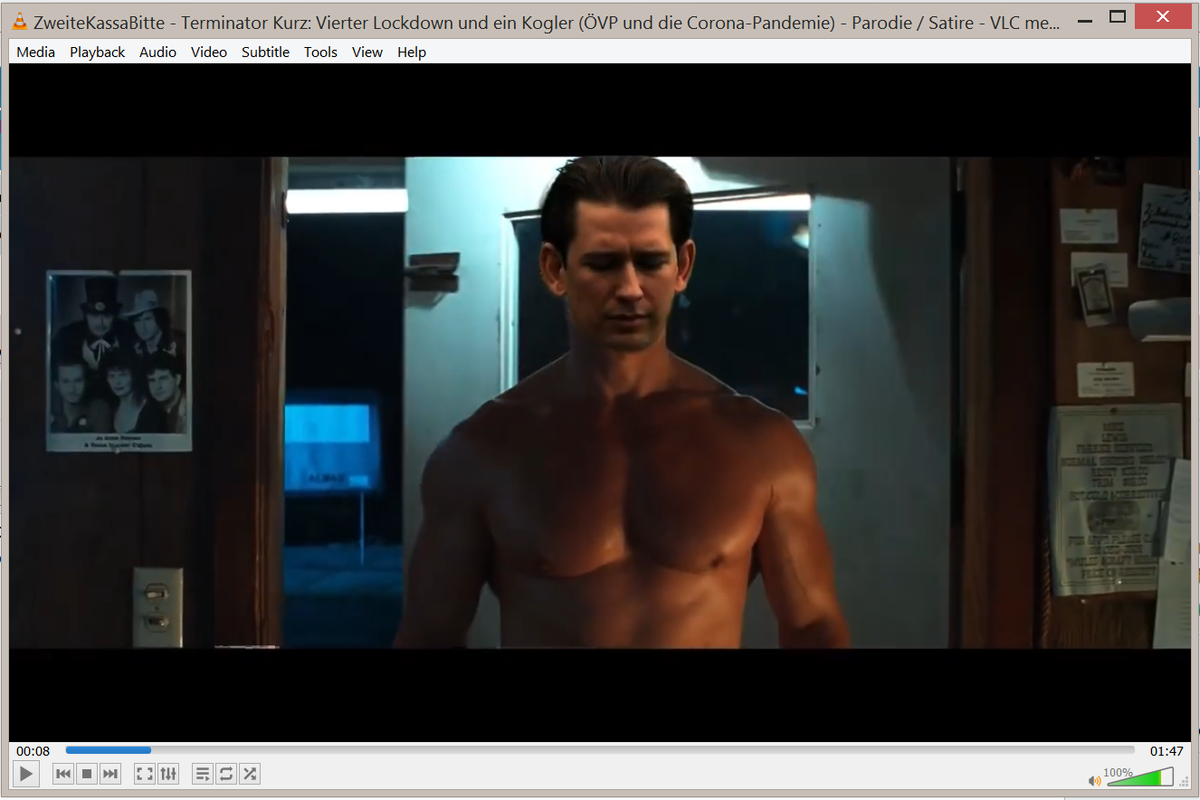The image size is (1200, 800).
Task: Toggle the playlist view
Action: point(202,773)
